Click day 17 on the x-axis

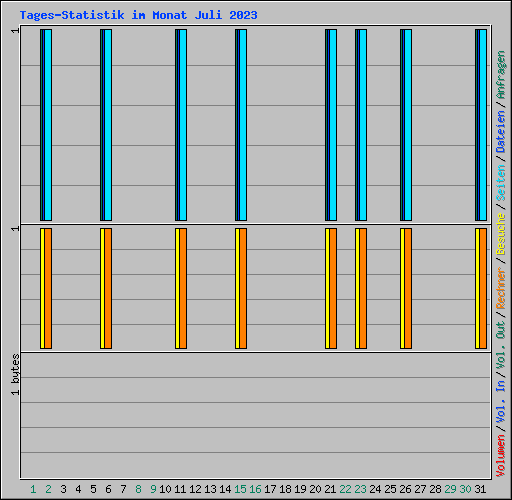[x=270, y=489]
